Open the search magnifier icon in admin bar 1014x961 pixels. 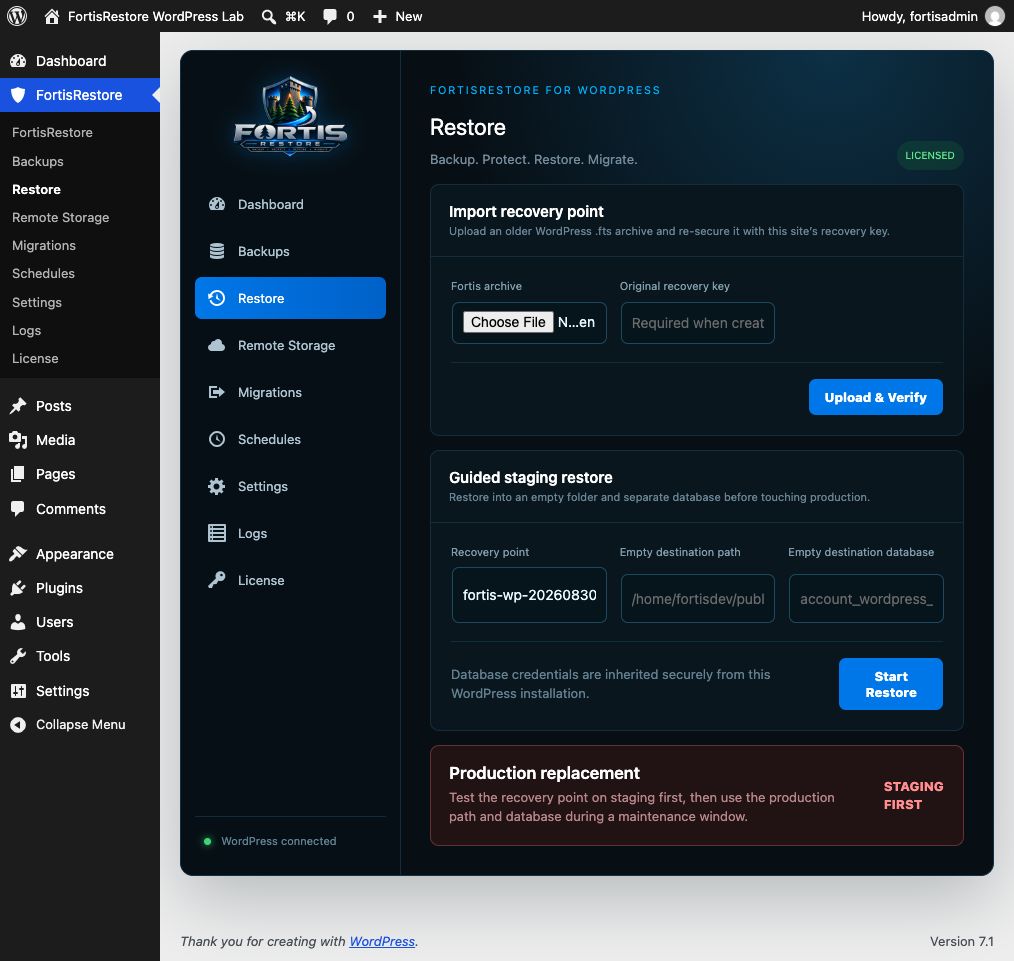[x=268, y=17]
